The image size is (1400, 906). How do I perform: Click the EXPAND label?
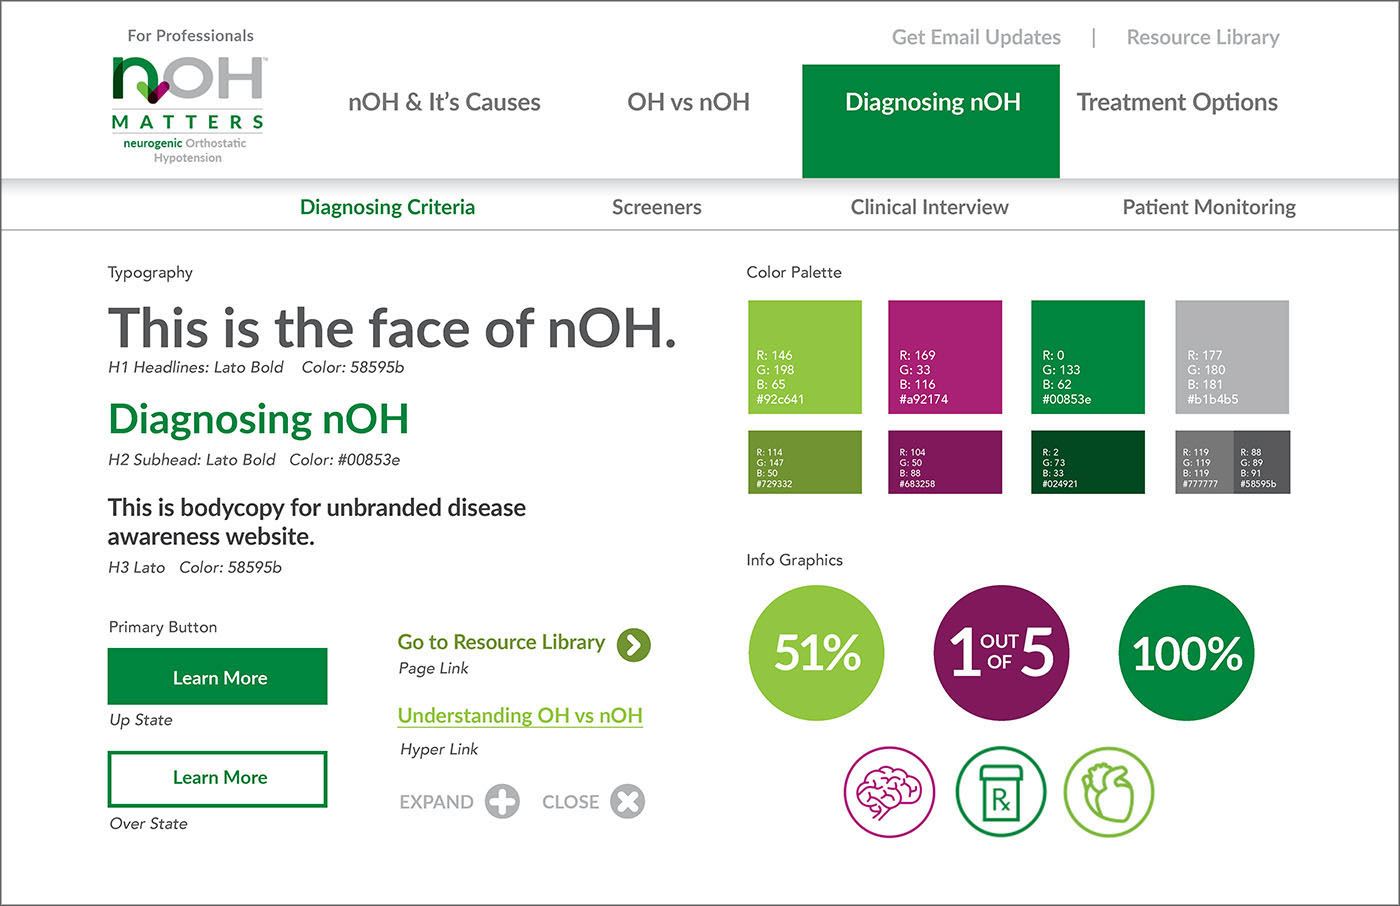point(436,802)
